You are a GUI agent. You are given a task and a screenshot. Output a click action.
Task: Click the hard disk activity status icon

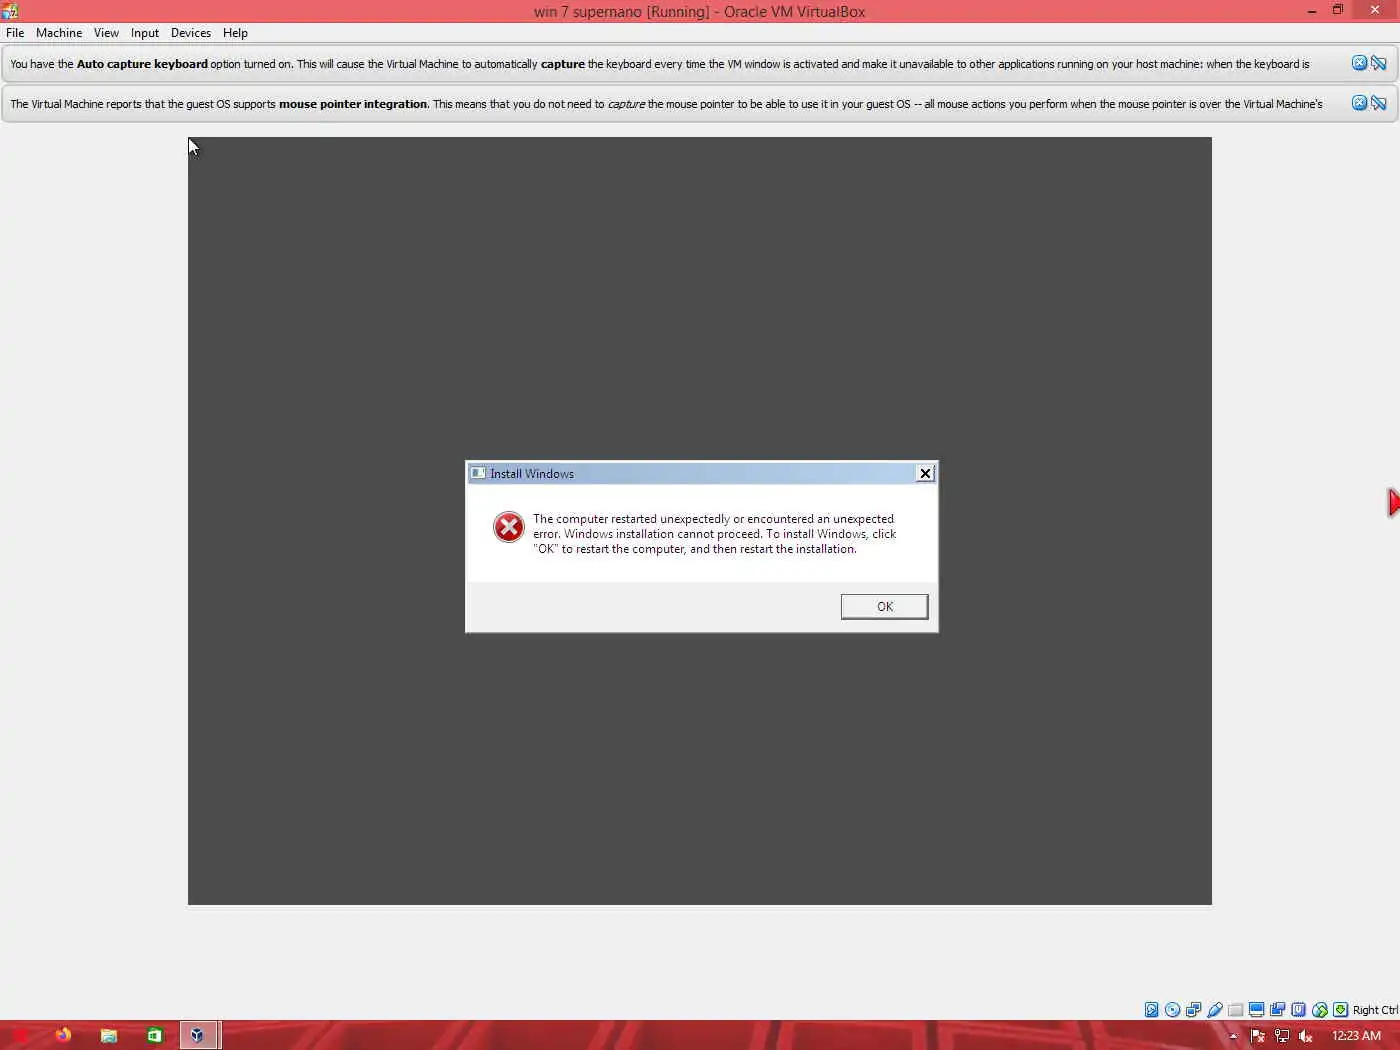coord(1152,1010)
